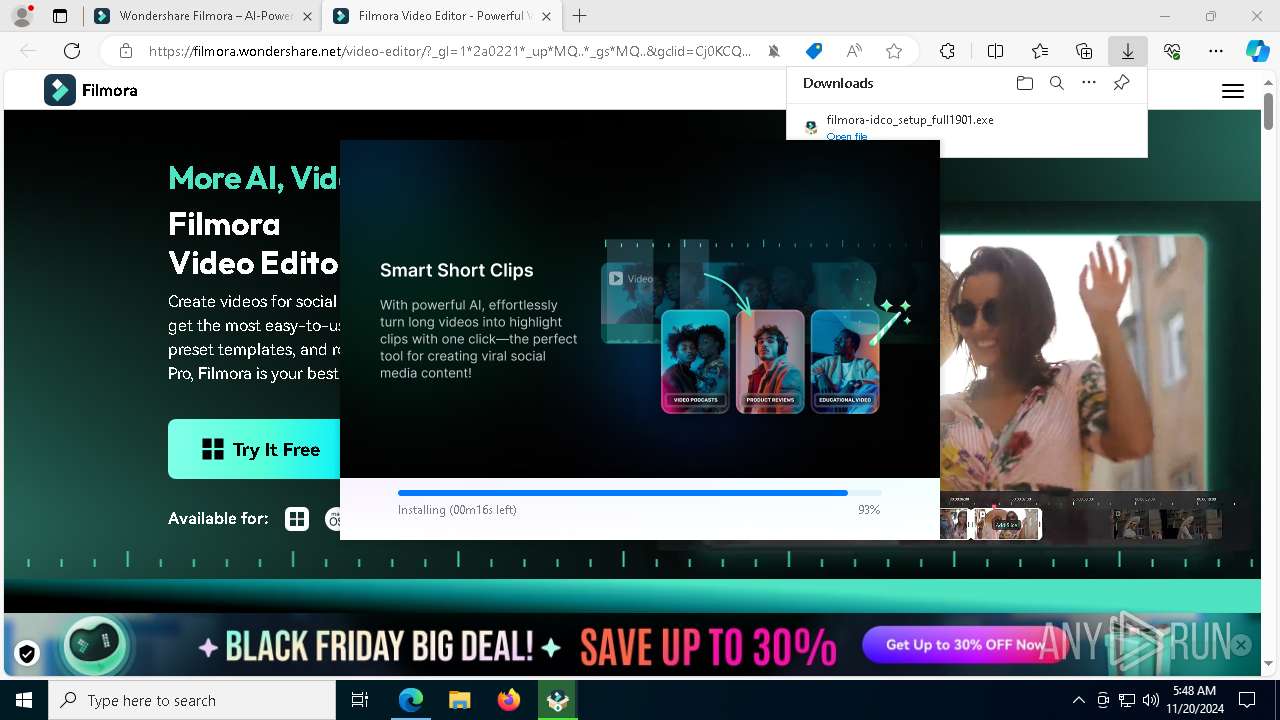Click the Edge profile avatar icon
Image resolution: width=1280 pixels, height=720 pixels.
point(22,16)
